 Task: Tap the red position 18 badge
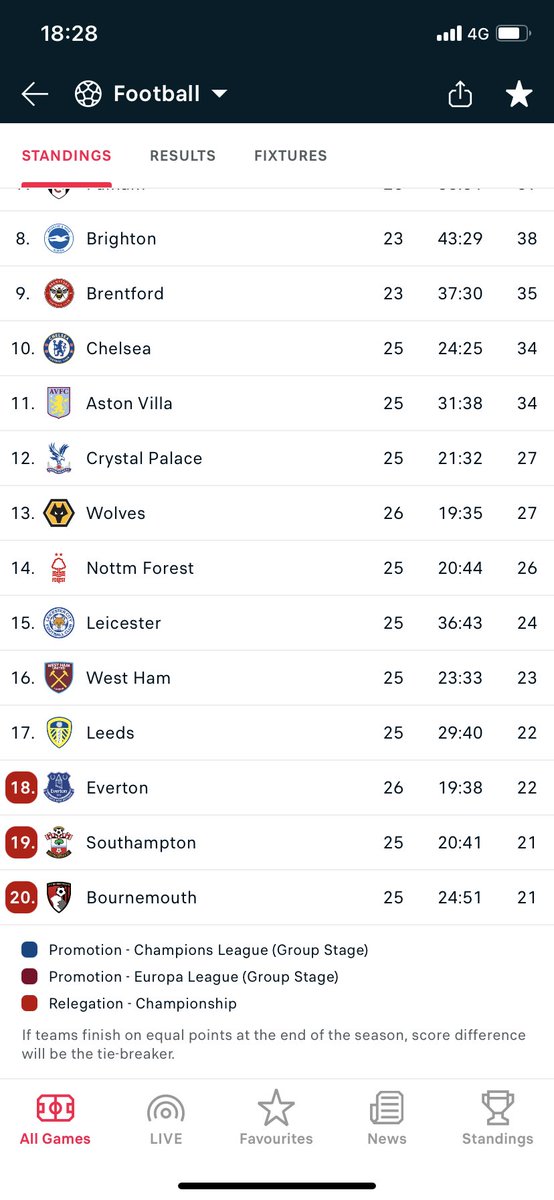click(21, 788)
